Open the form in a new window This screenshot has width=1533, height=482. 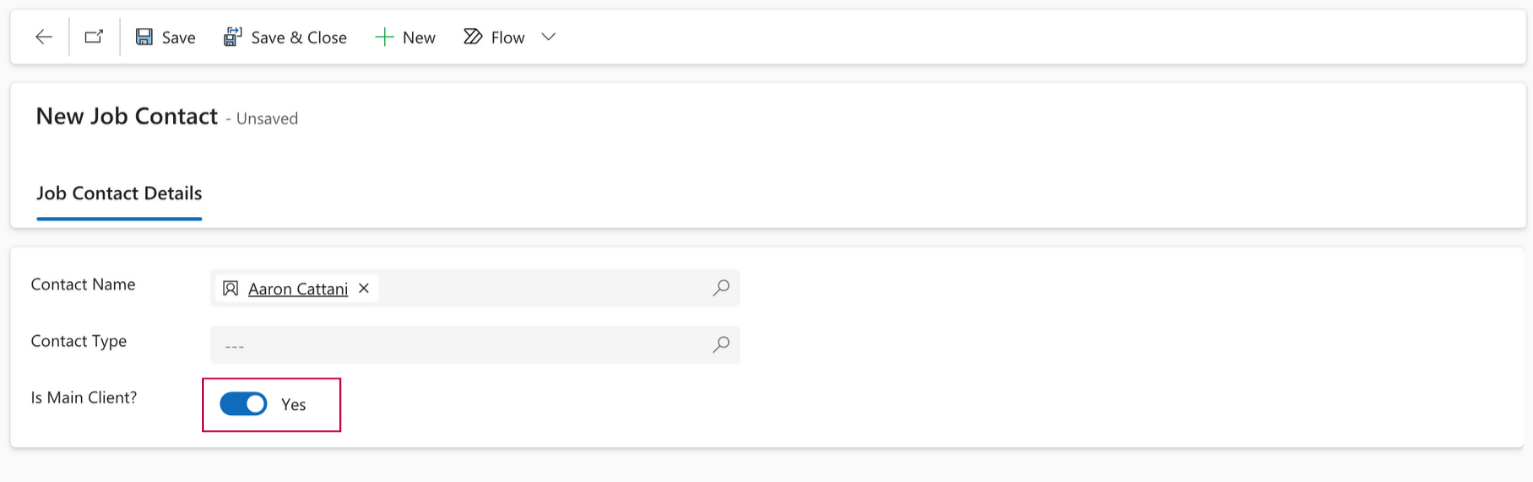tap(94, 37)
